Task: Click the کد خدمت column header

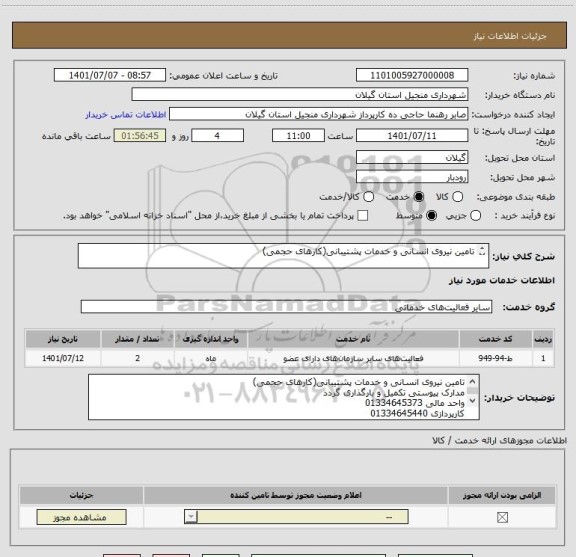Action: (x=495, y=339)
